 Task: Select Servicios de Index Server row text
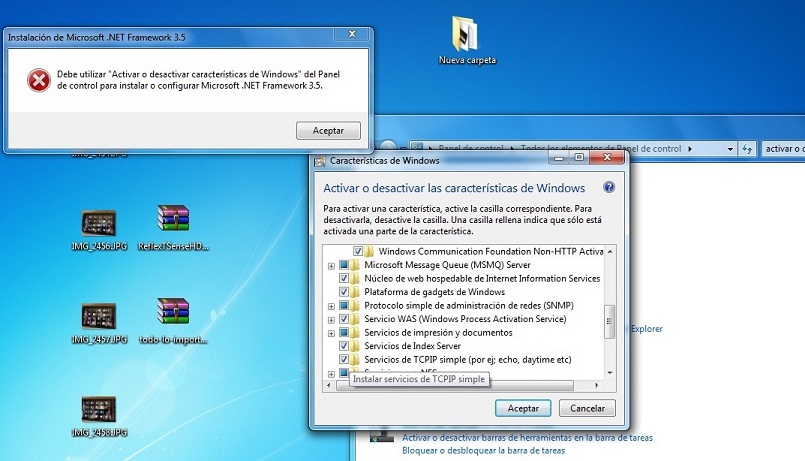[x=412, y=346]
